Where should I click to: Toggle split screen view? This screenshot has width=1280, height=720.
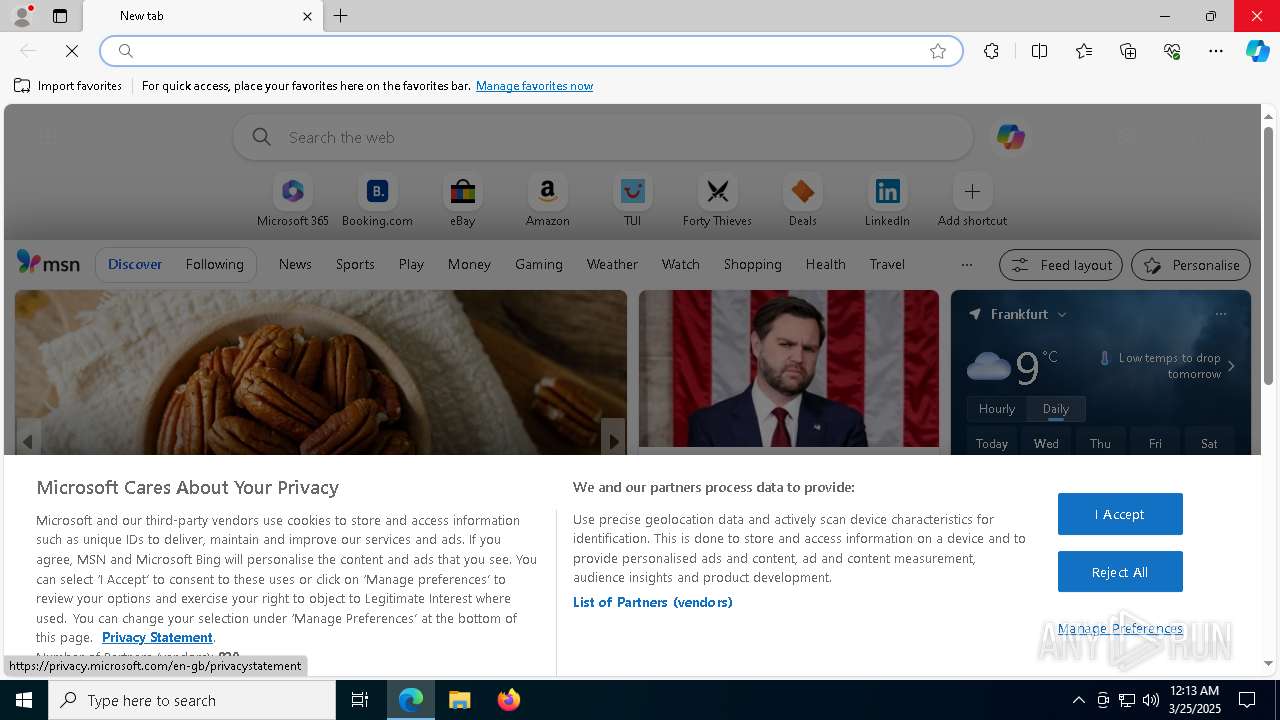click(x=1039, y=51)
